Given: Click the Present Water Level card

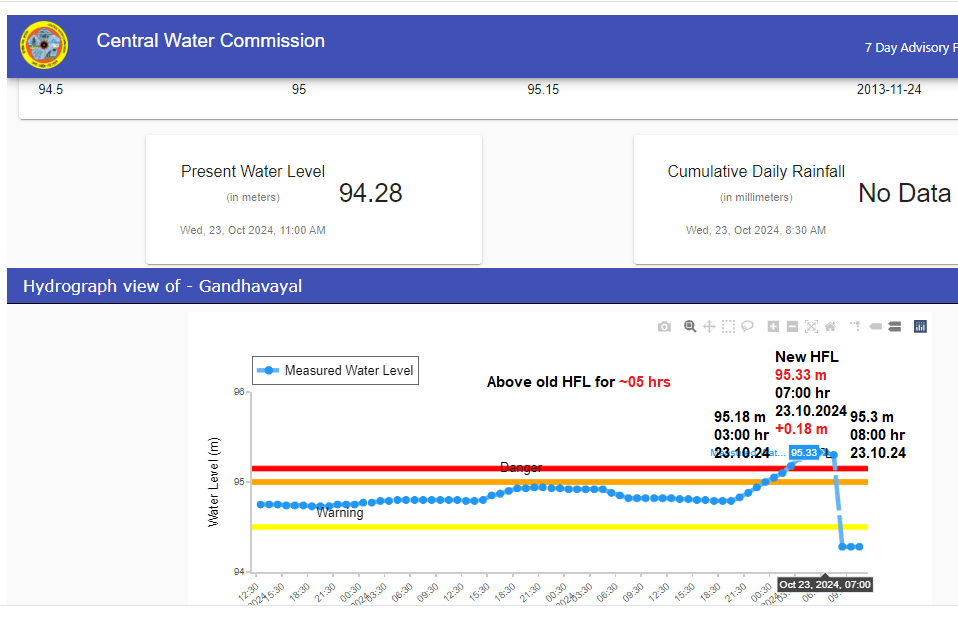Looking at the screenshot, I should (313, 199).
